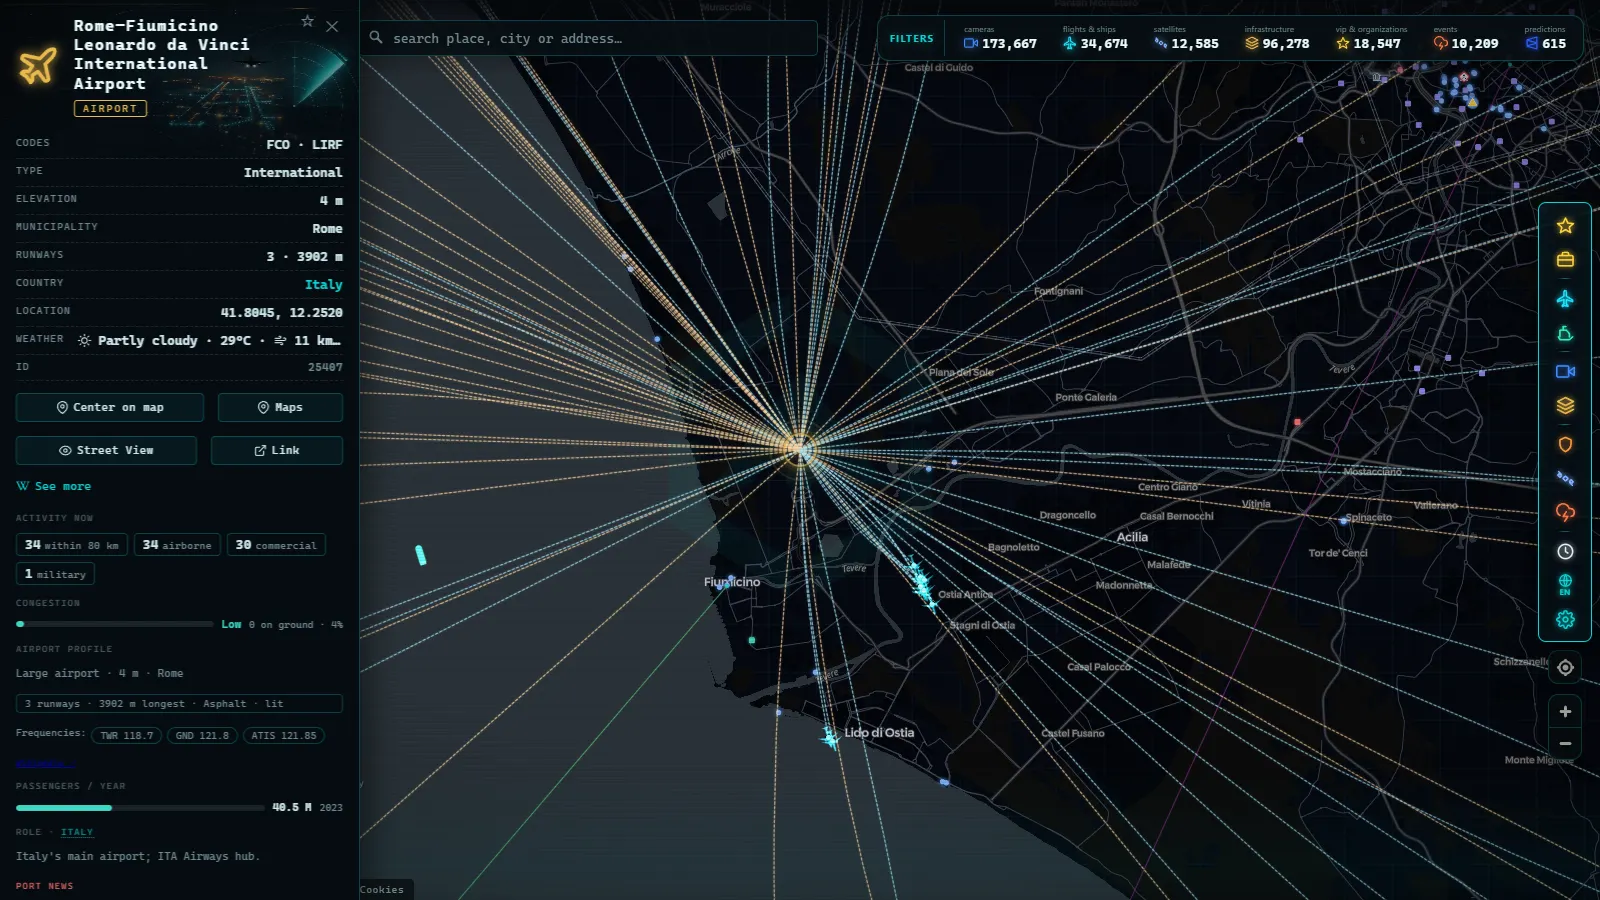Click the Cookies link at bottom
The height and width of the screenshot is (900, 1600).
coord(382,889)
